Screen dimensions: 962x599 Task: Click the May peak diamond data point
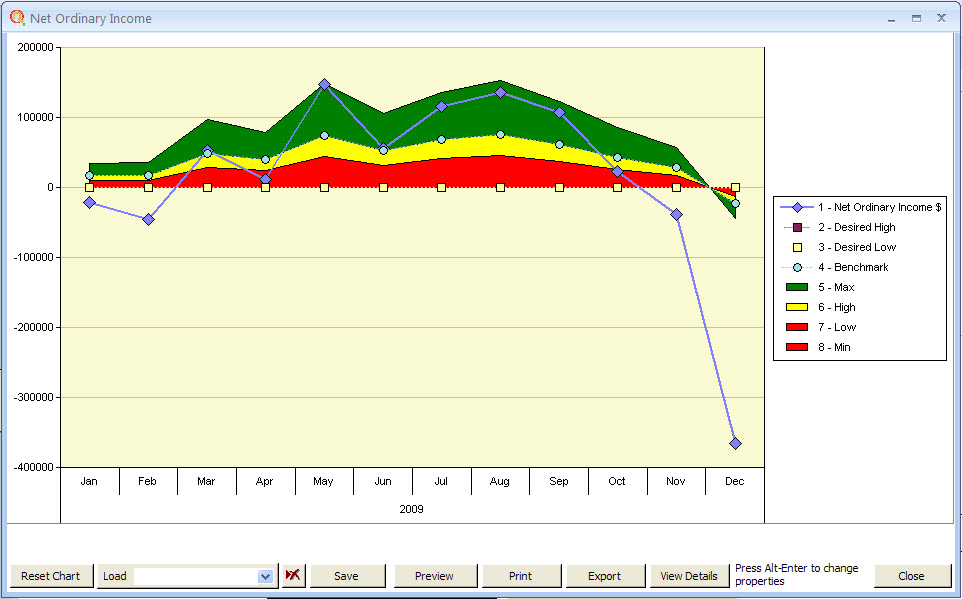(324, 85)
